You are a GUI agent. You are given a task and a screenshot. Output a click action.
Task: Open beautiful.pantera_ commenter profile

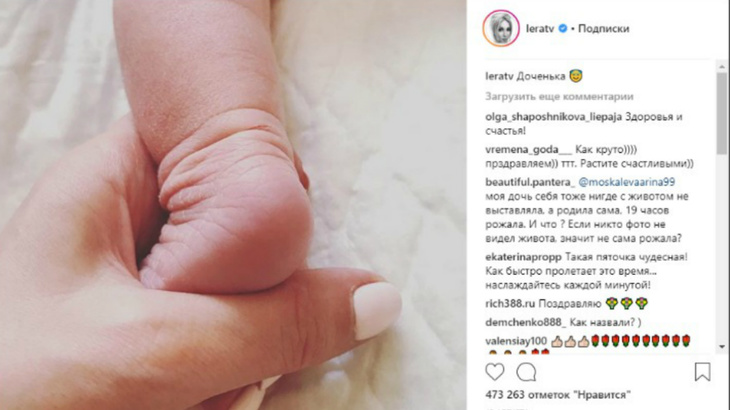point(530,182)
